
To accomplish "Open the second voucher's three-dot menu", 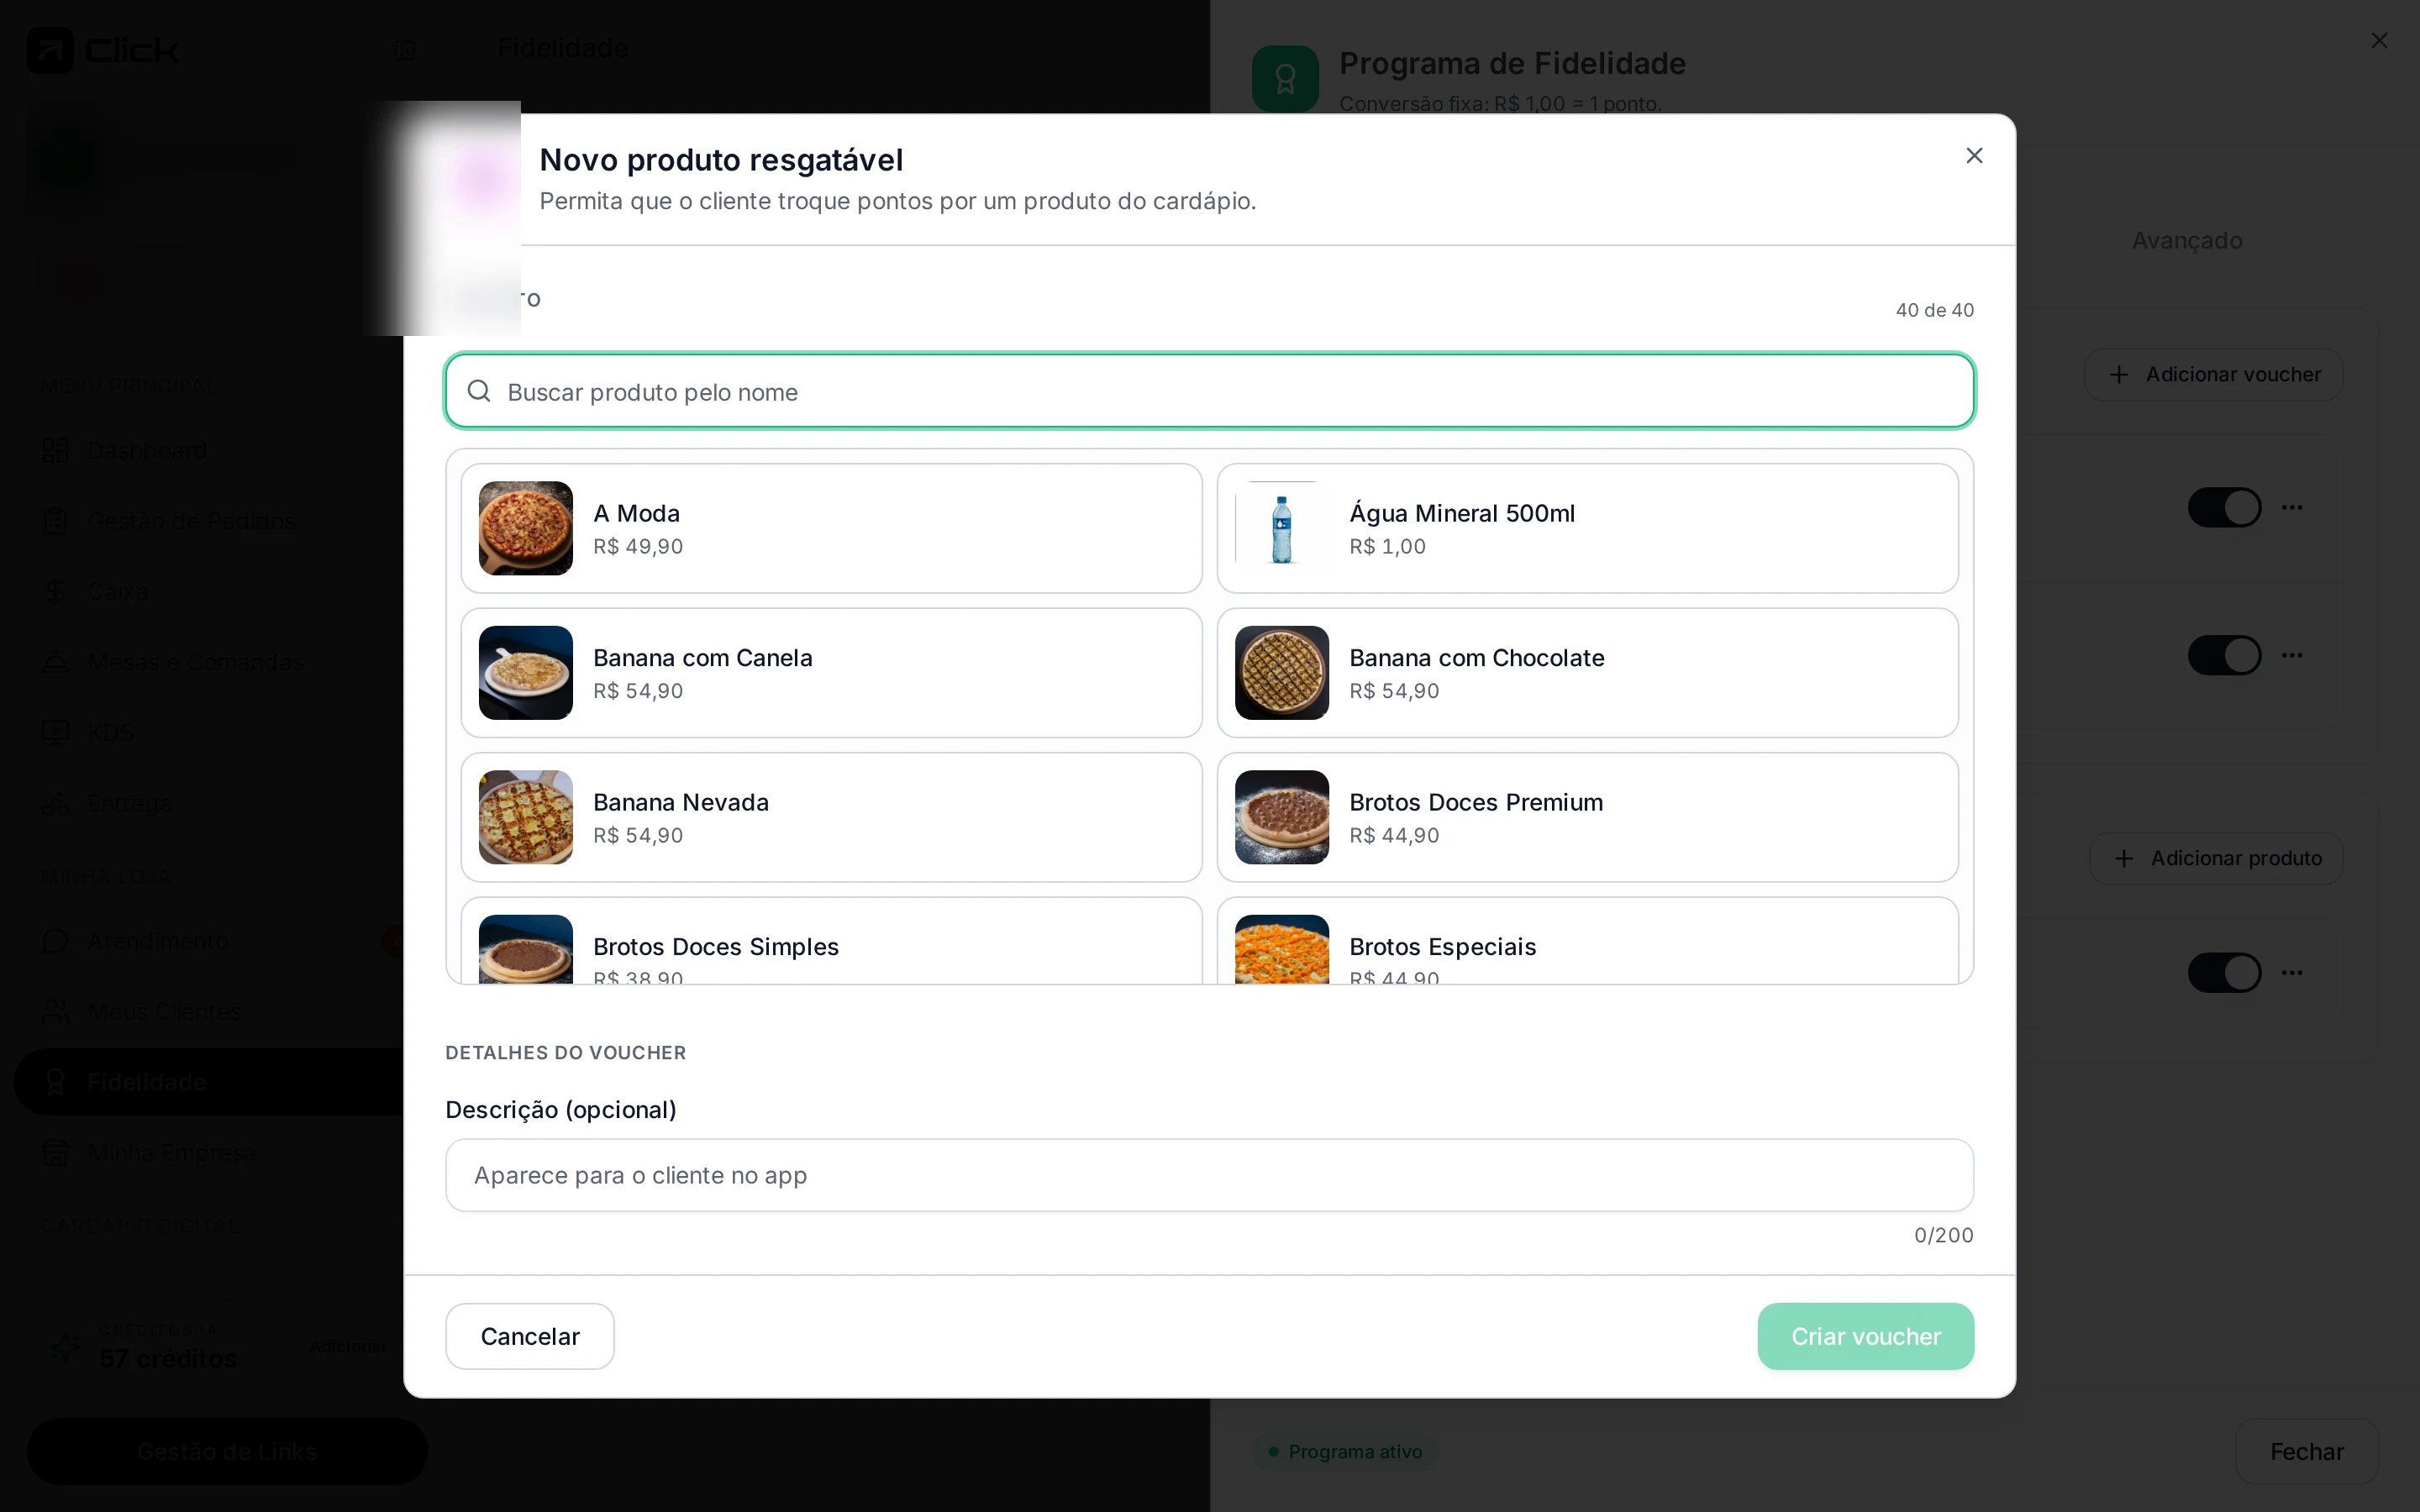I will click(x=2292, y=655).
